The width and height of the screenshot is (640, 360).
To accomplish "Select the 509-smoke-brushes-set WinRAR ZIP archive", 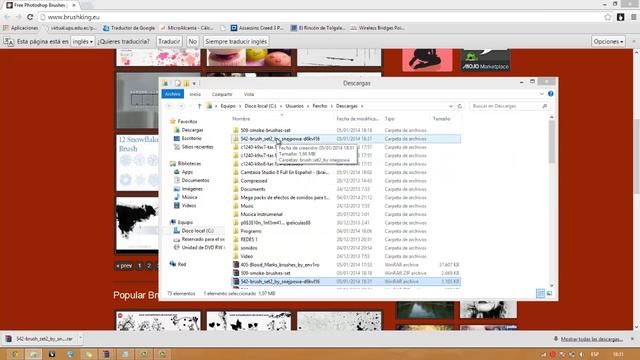I will click(x=346, y=273).
